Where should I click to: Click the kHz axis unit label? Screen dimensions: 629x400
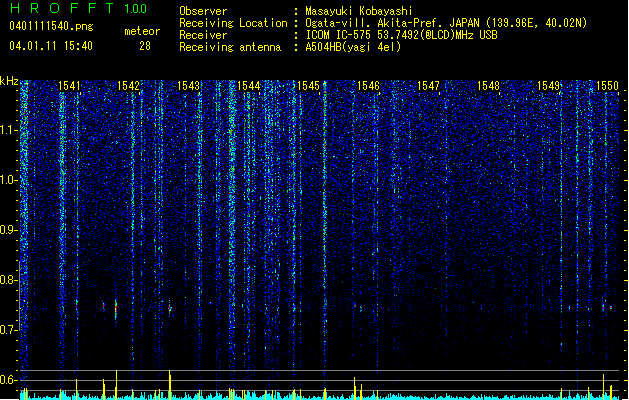tap(9, 81)
